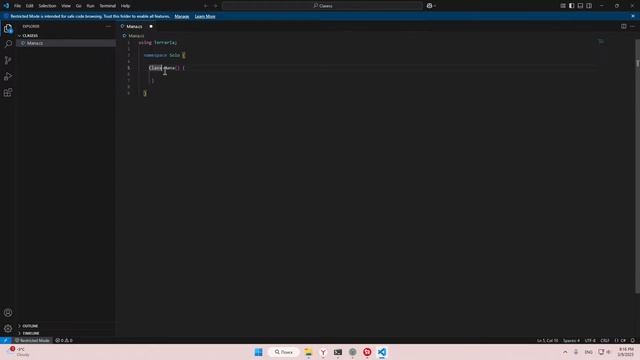Open the Windows Start menu
Screen dimensions: 640x360
[x=258, y=352]
